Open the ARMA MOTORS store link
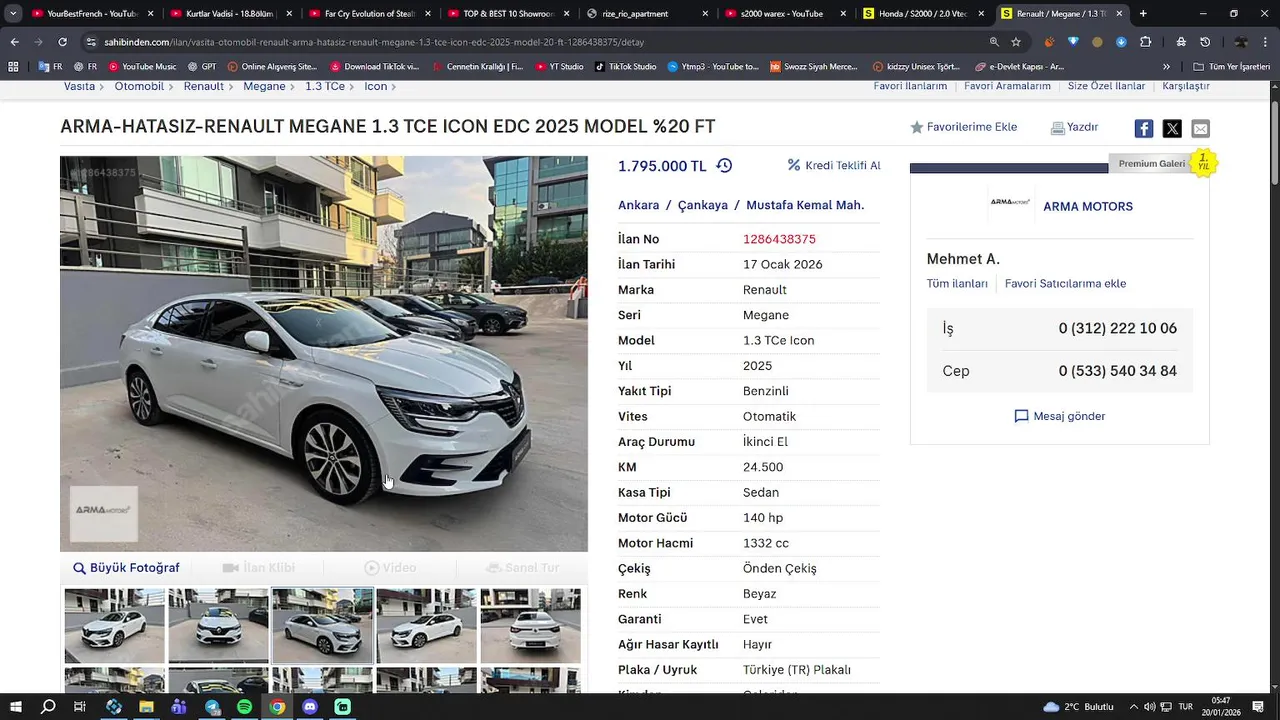 click(1088, 207)
